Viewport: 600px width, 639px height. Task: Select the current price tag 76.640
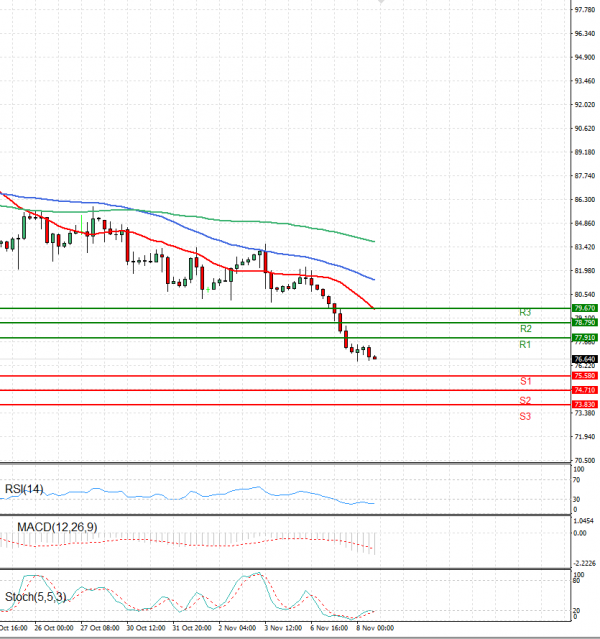[585, 359]
